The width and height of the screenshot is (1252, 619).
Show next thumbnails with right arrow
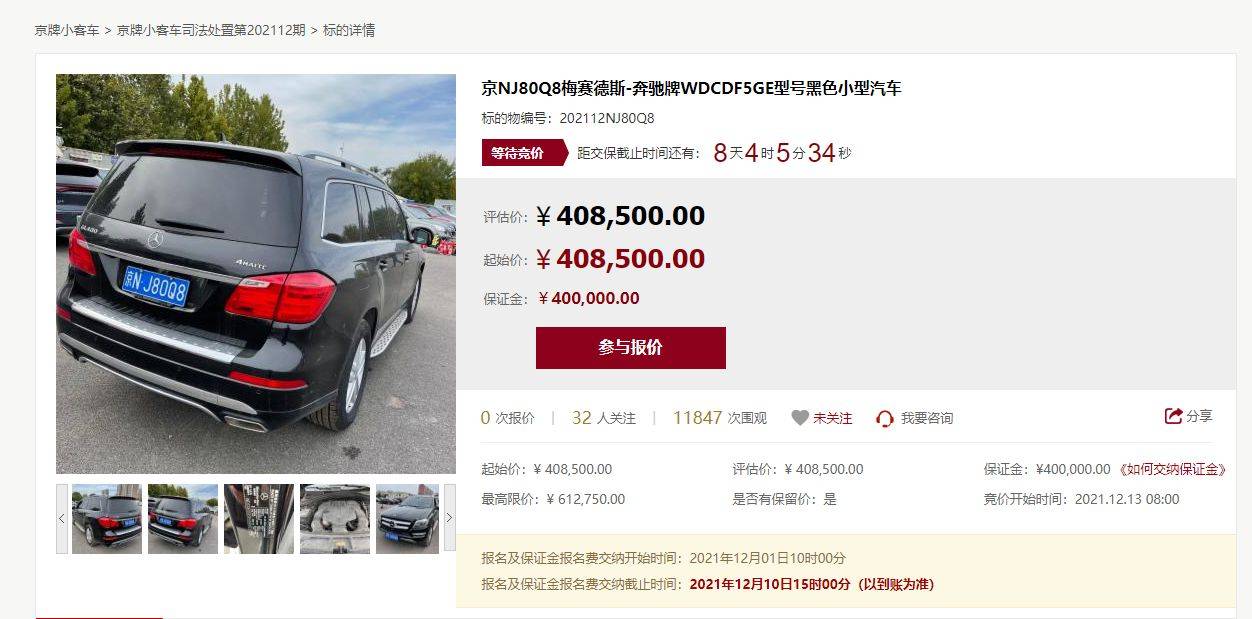[450, 518]
